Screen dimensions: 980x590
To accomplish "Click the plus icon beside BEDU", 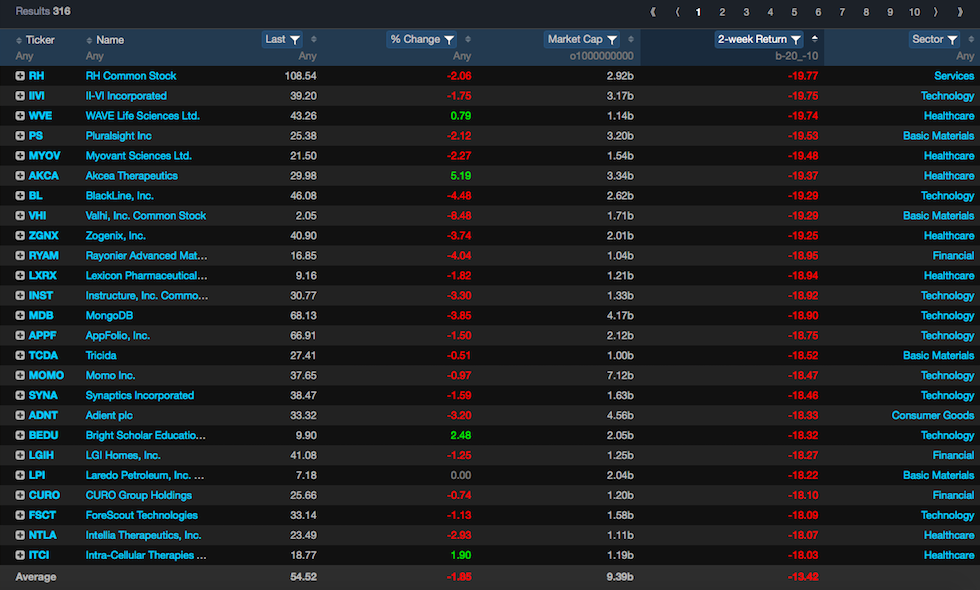I will 20,436.
